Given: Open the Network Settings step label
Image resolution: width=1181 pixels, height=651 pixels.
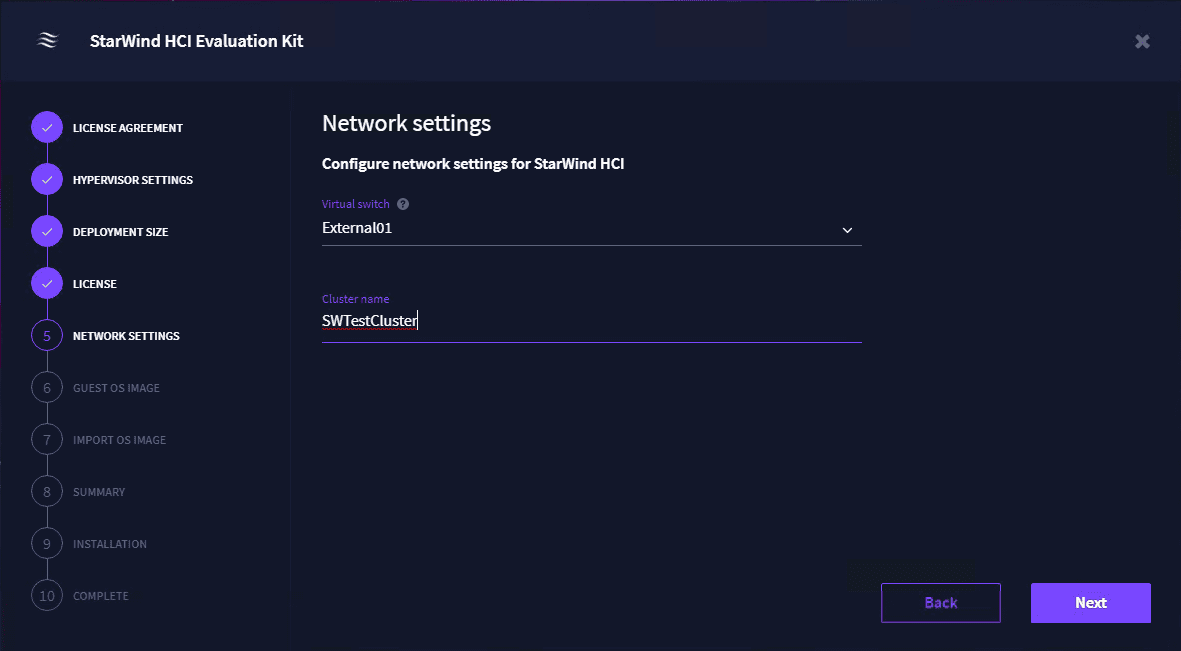Looking at the screenshot, I should [126, 336].
